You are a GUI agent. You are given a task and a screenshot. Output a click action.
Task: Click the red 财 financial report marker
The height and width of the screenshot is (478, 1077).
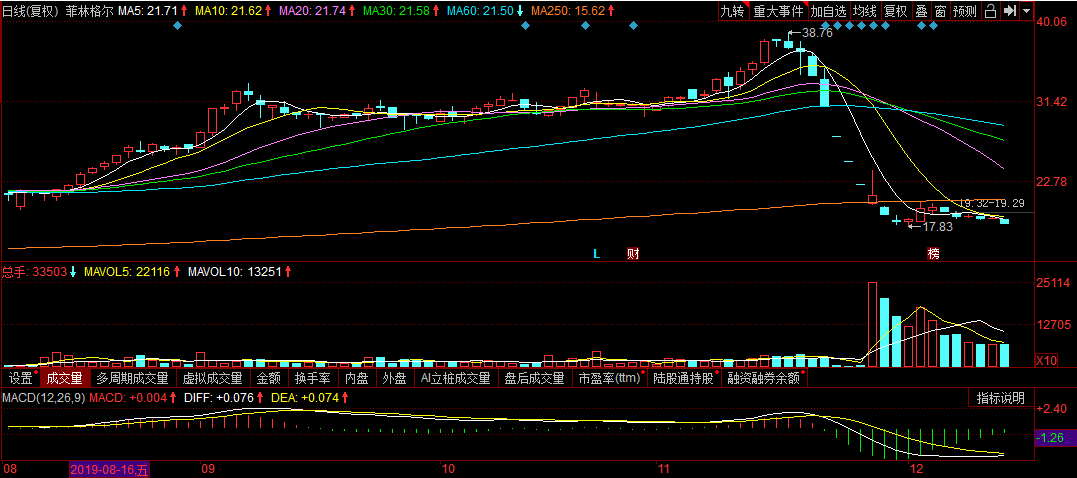pyautogui.click(x=633, y=254)
